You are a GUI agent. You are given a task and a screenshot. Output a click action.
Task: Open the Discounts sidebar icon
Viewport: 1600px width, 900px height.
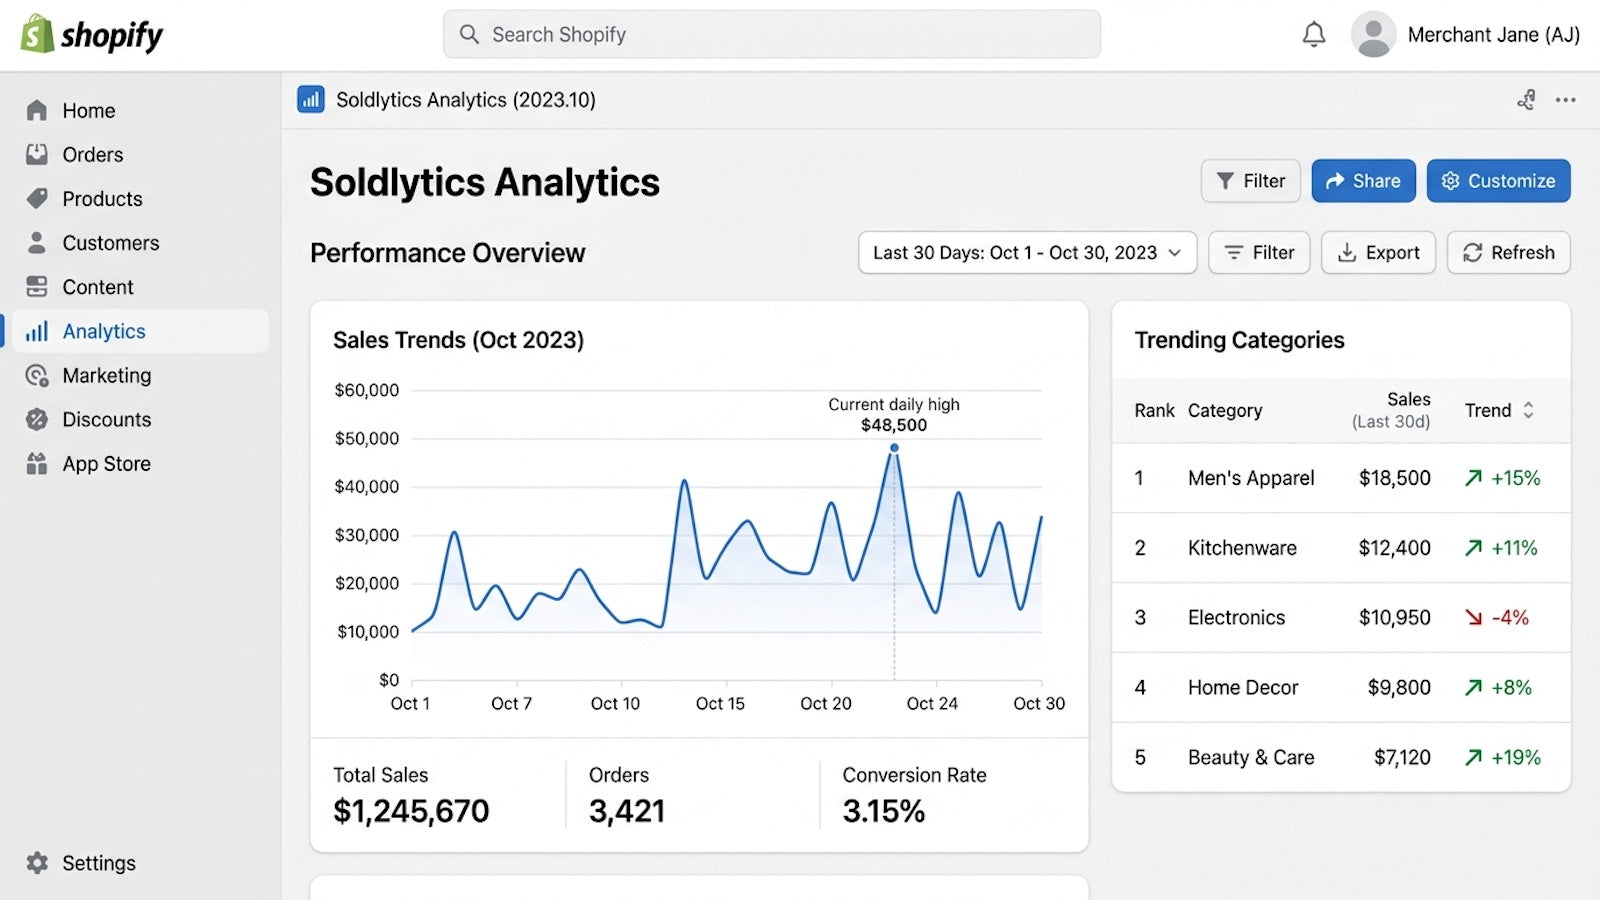pyautogui.click(x=37, y=420)
